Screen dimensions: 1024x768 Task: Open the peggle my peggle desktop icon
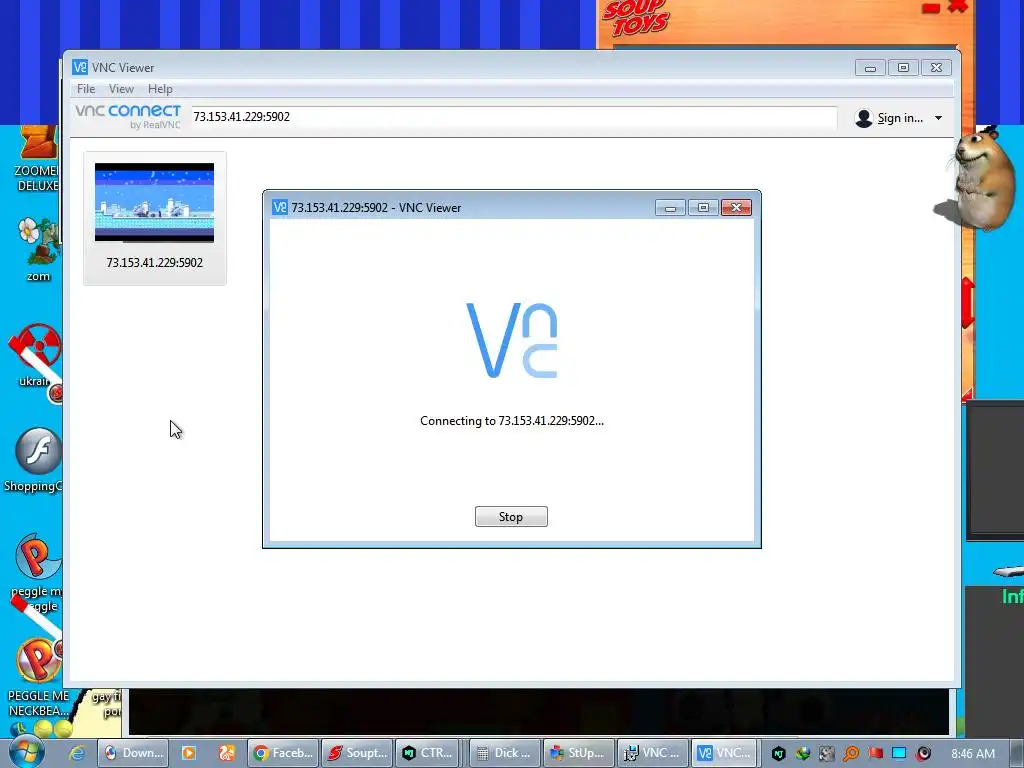(x=37, y=573)
